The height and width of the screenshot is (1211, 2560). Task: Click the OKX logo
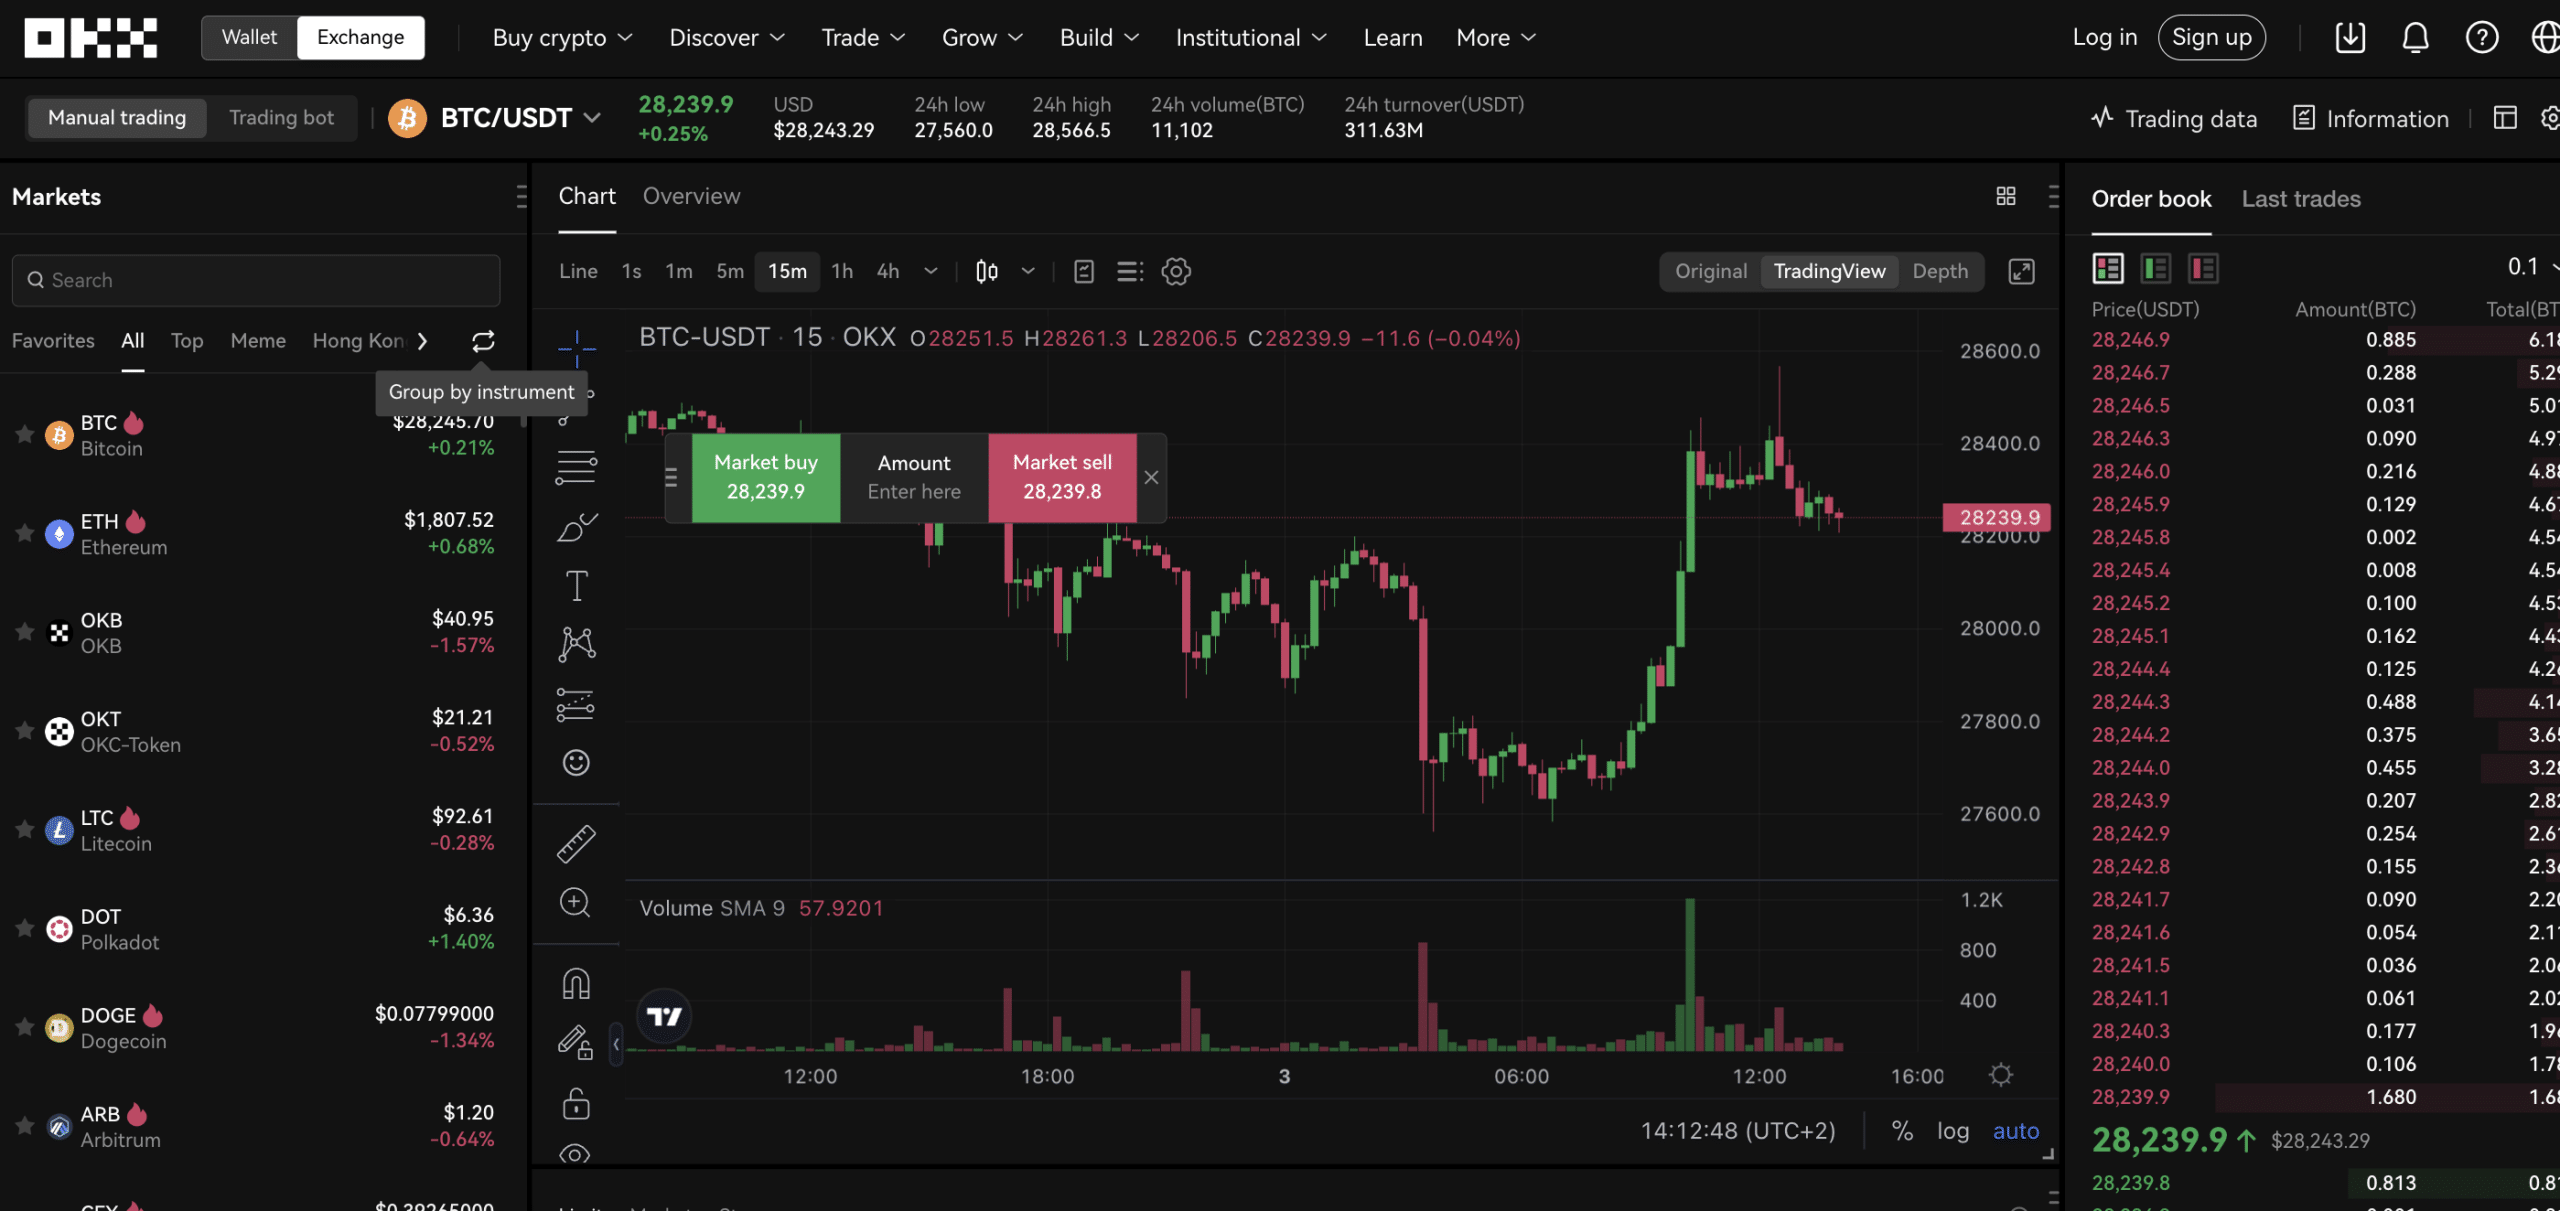[91, 38]
